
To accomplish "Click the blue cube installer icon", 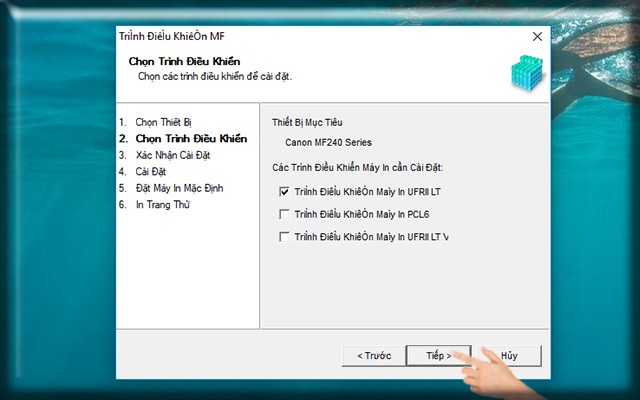I will pyautogui.click(x=527, y=73).
